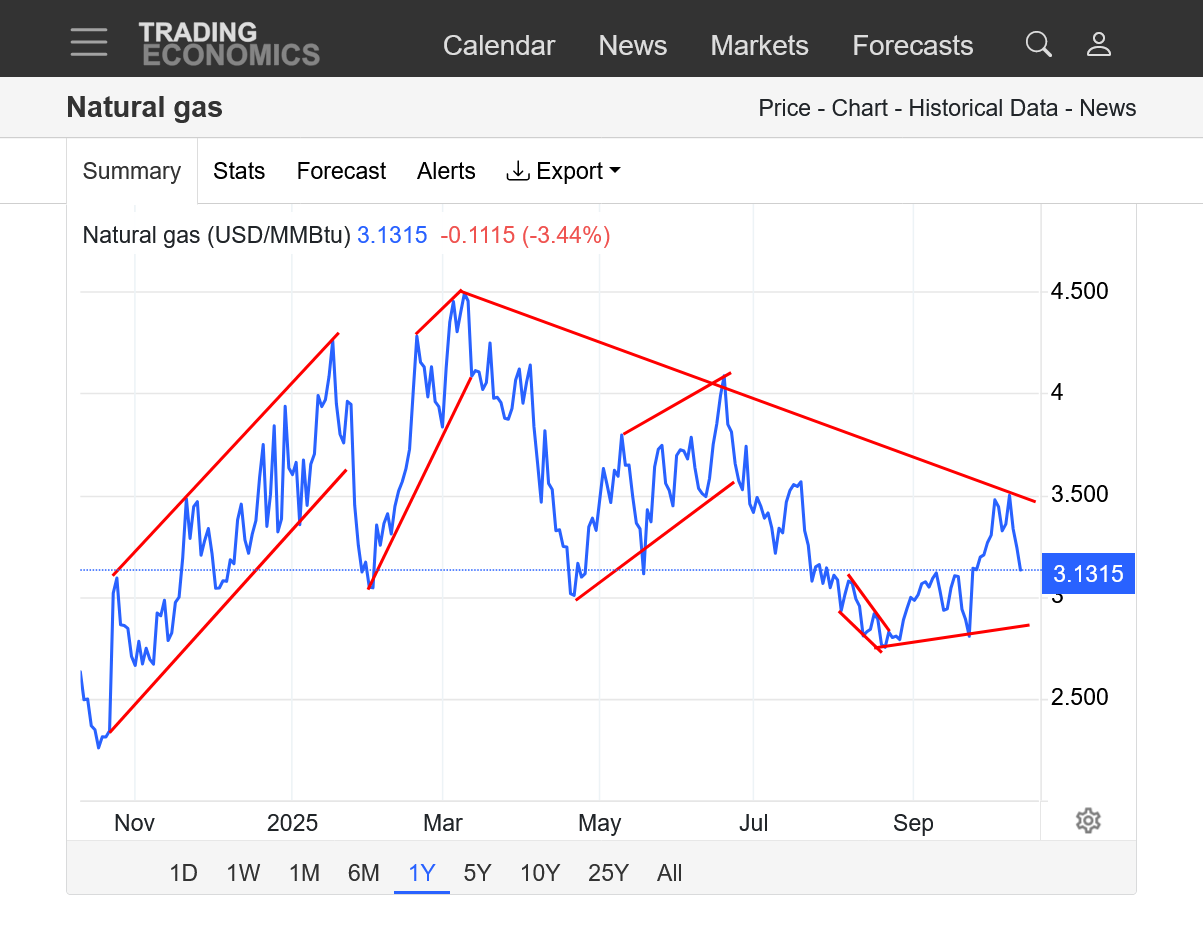Set chart range to 1M
This screenshot has height=933, width=1203.
(x=304, y=873)
